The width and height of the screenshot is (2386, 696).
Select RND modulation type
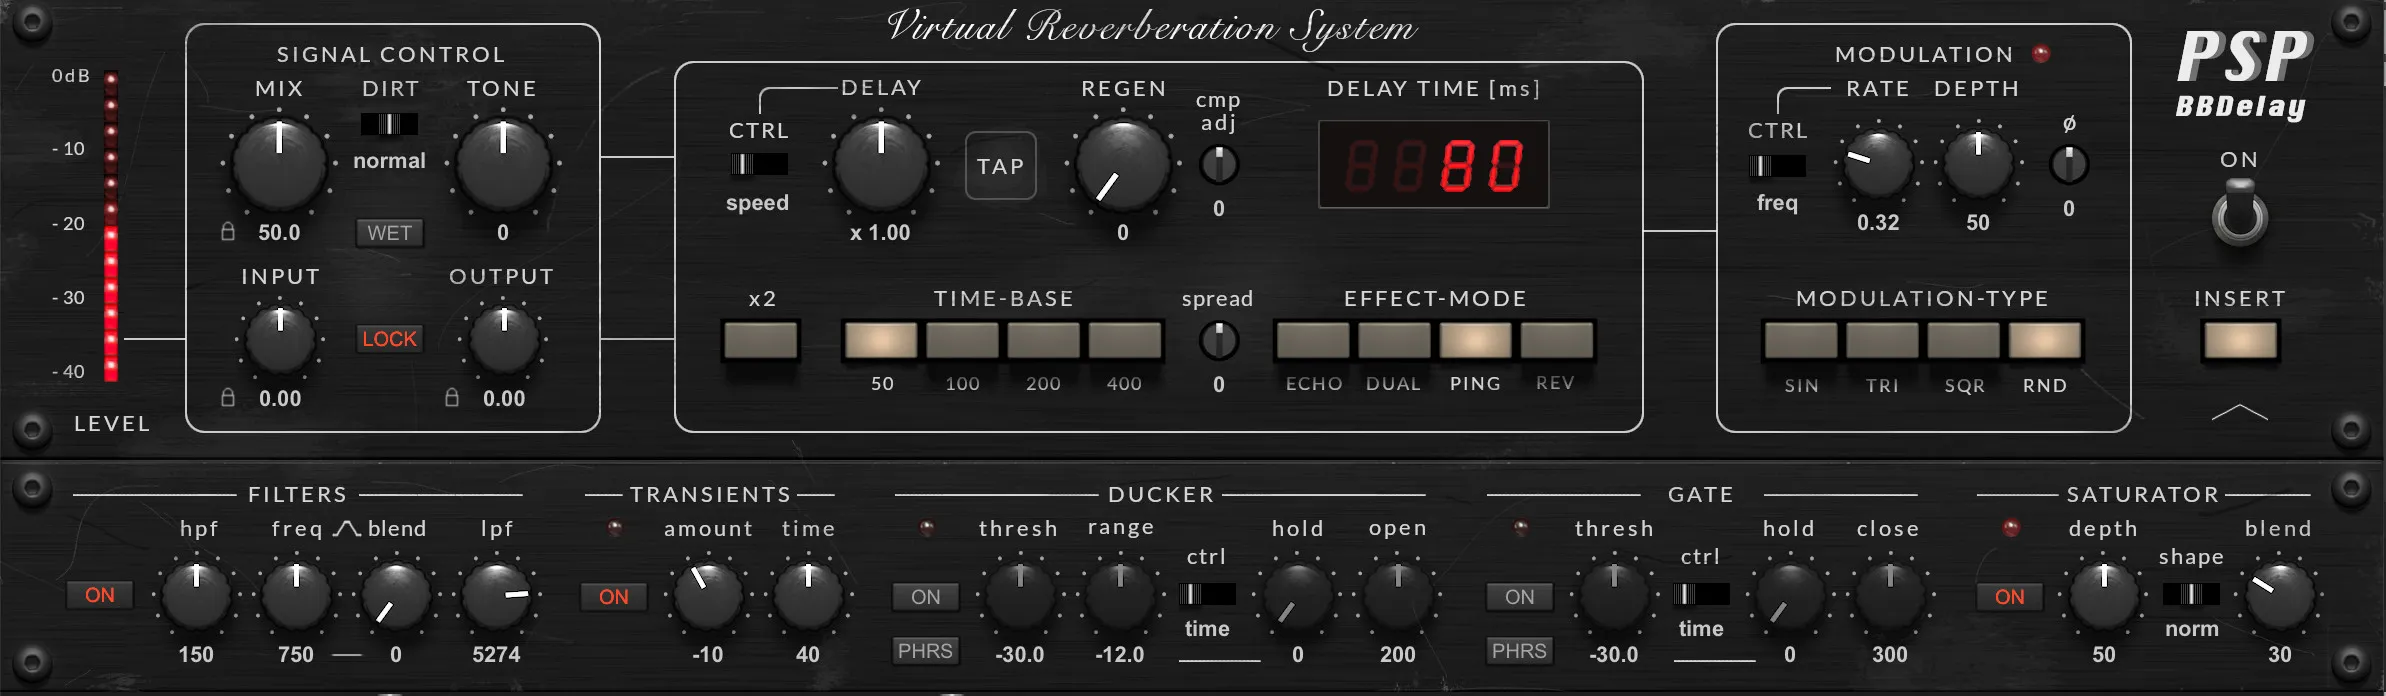coord(2044,340)
